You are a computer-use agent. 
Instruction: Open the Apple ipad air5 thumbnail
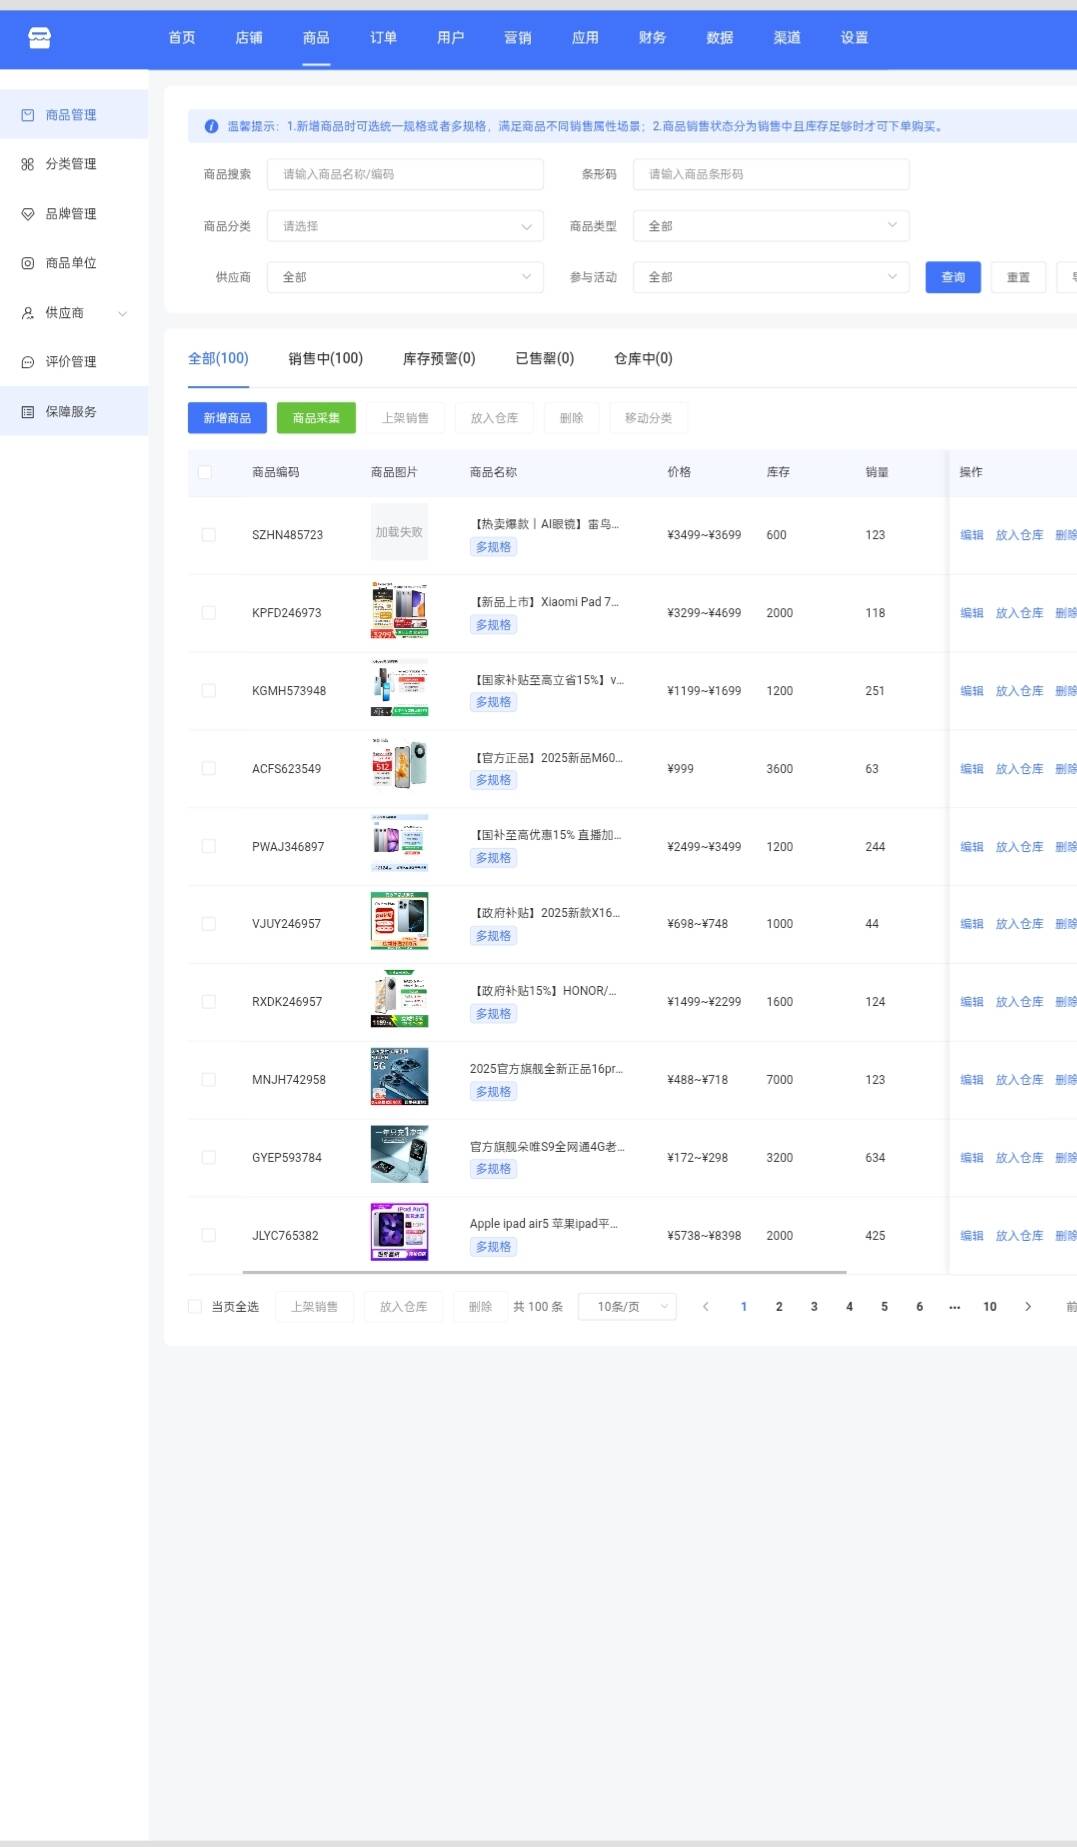(x=399, y=1232)
